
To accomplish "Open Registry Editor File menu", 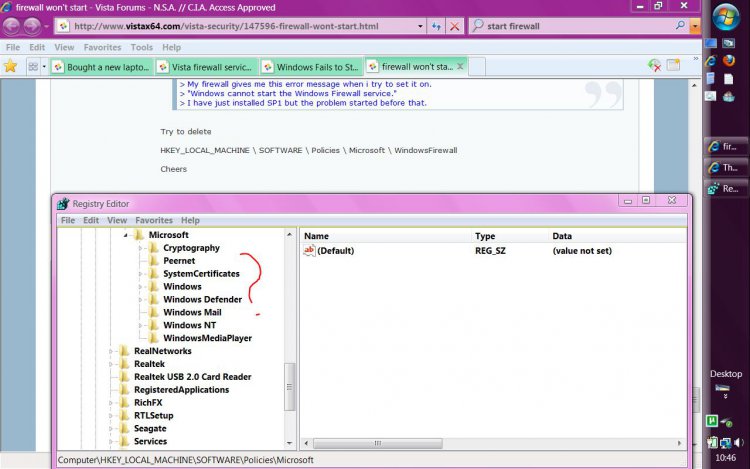I will [x=68, y=220].
